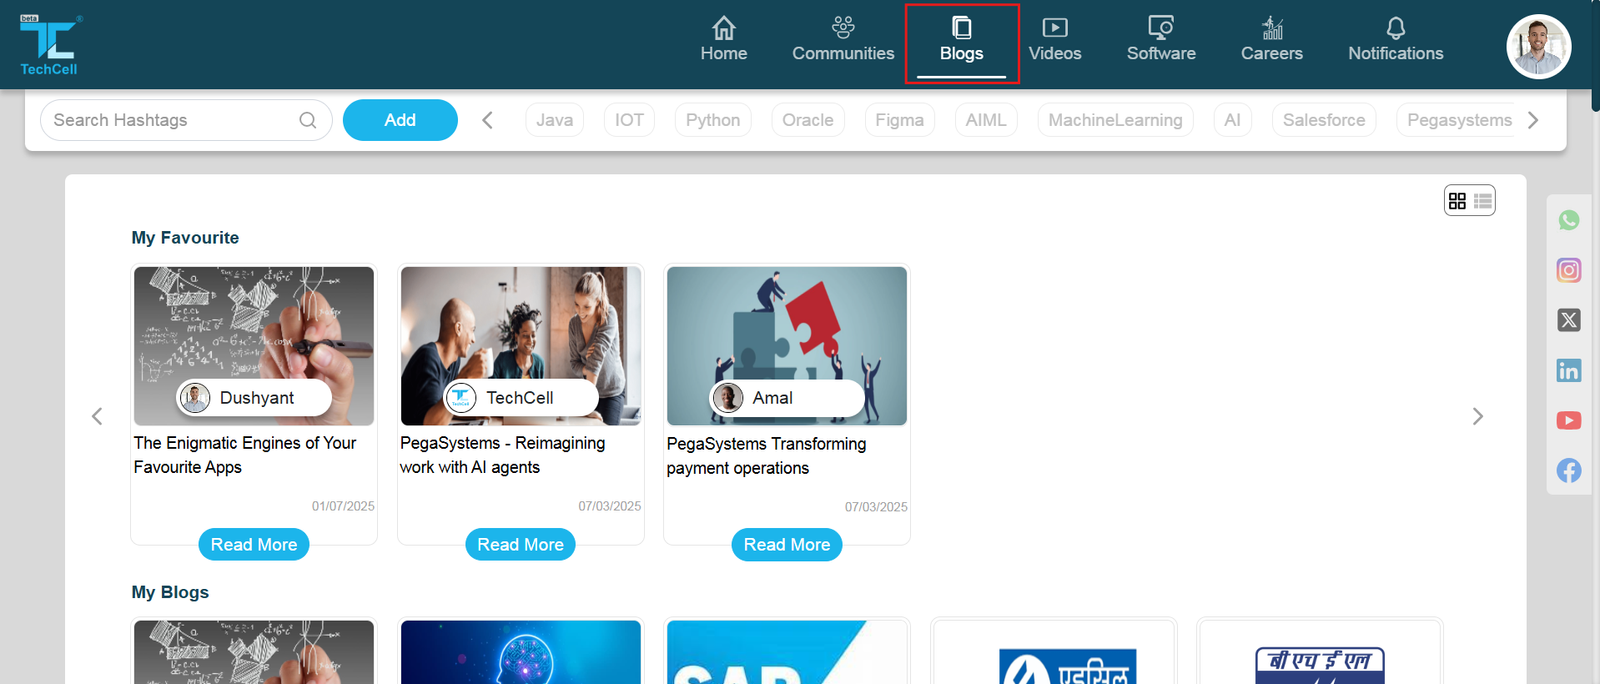Show next favourite blogs with right arrow
This screenshot has height=684, width=1600.
(x=1477, y=417)
